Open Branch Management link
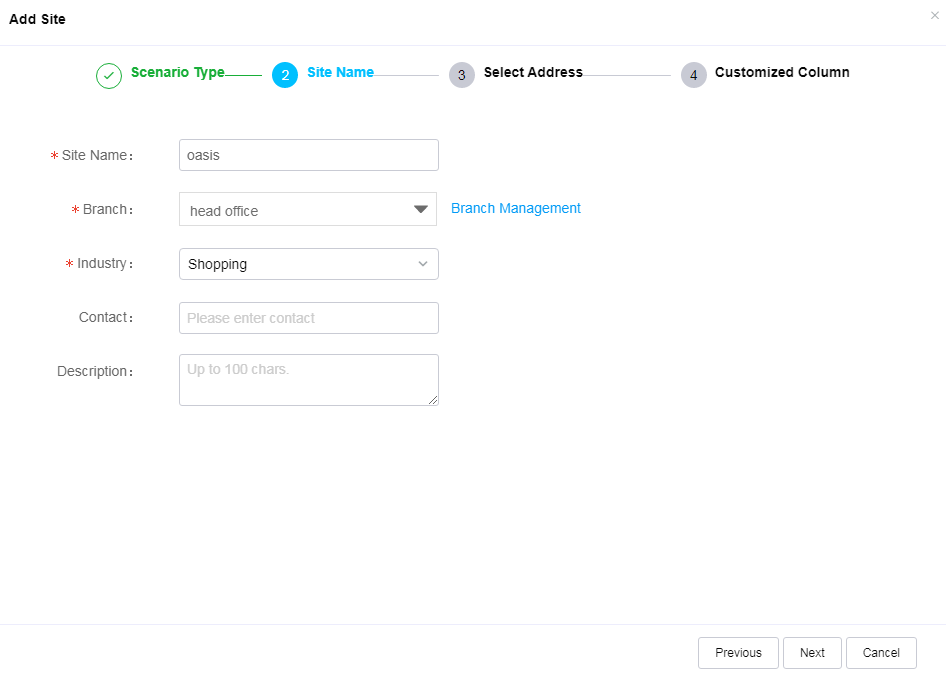The height and width of the screenshot is (676, 946). pyautogui.click(x=516, y=208)
